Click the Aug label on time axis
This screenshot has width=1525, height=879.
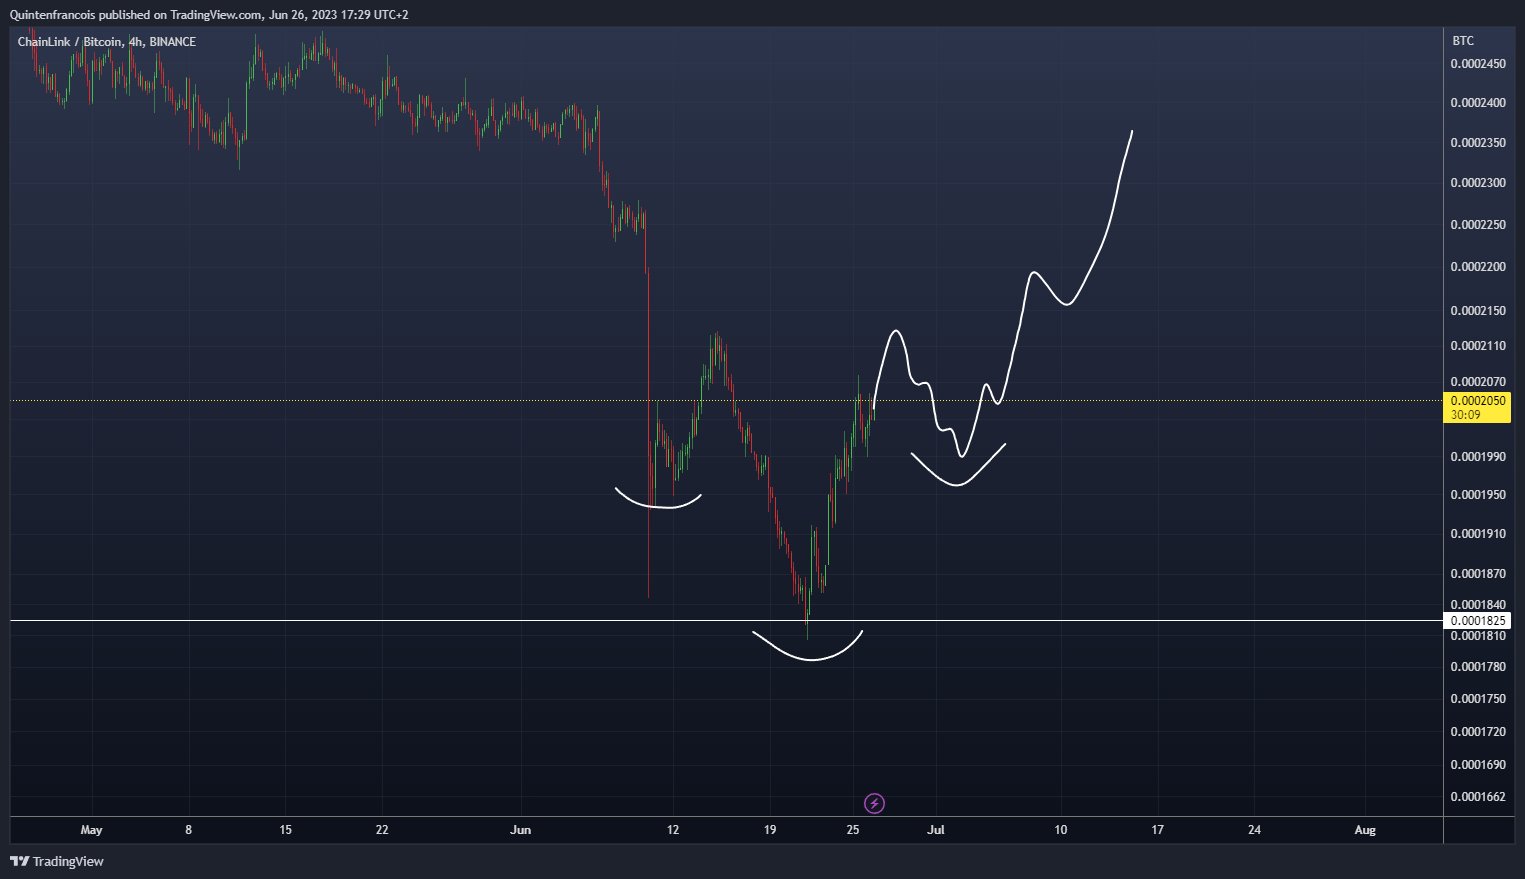pos(1365,830)
